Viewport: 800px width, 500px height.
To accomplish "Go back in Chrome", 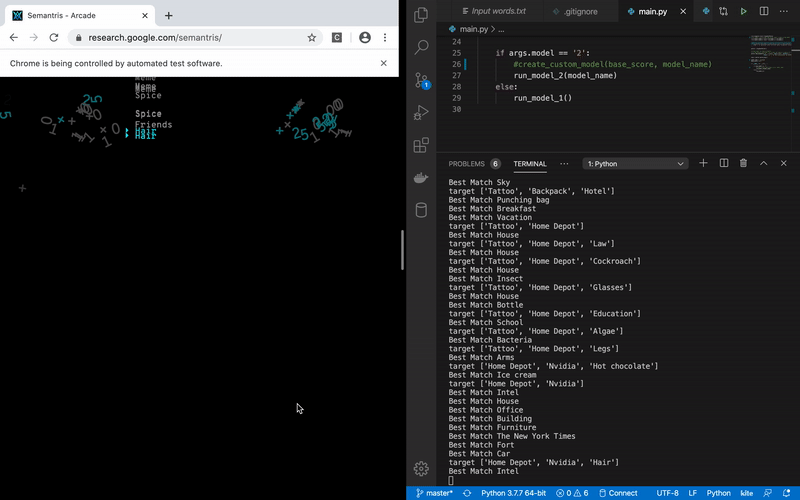I will 14,37.
